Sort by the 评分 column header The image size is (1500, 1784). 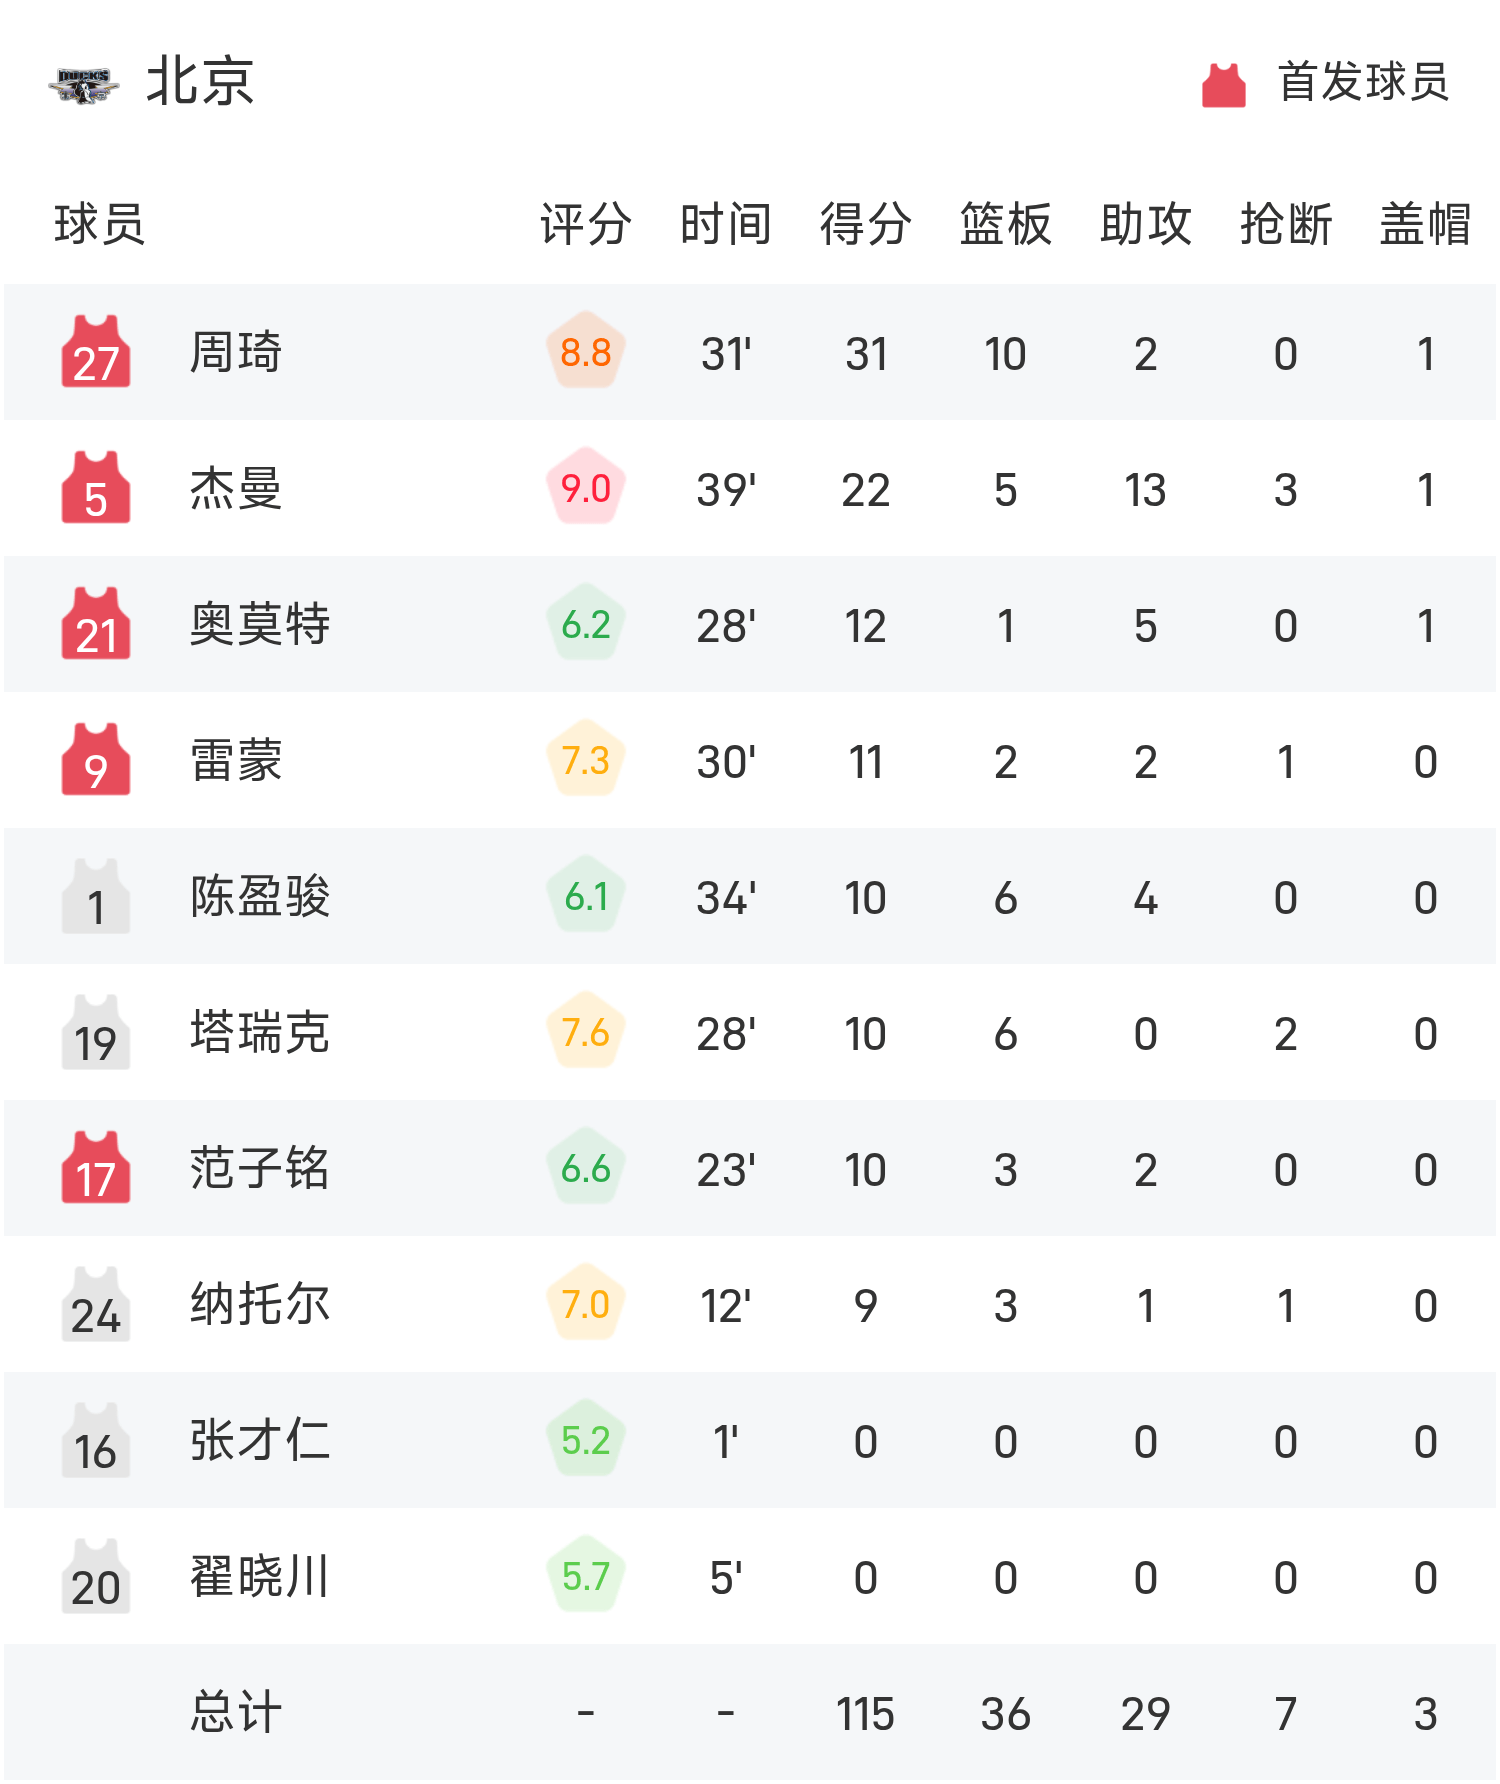585,224
